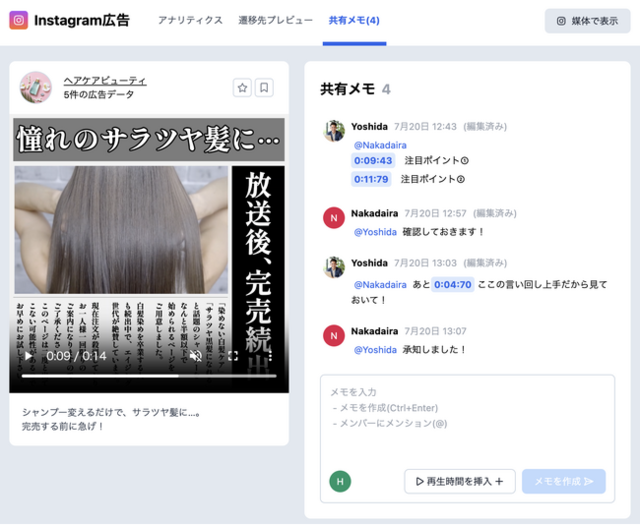Click 再生時間を挿入 button
This screenshot has width=640, height=525.
[460, 481]
